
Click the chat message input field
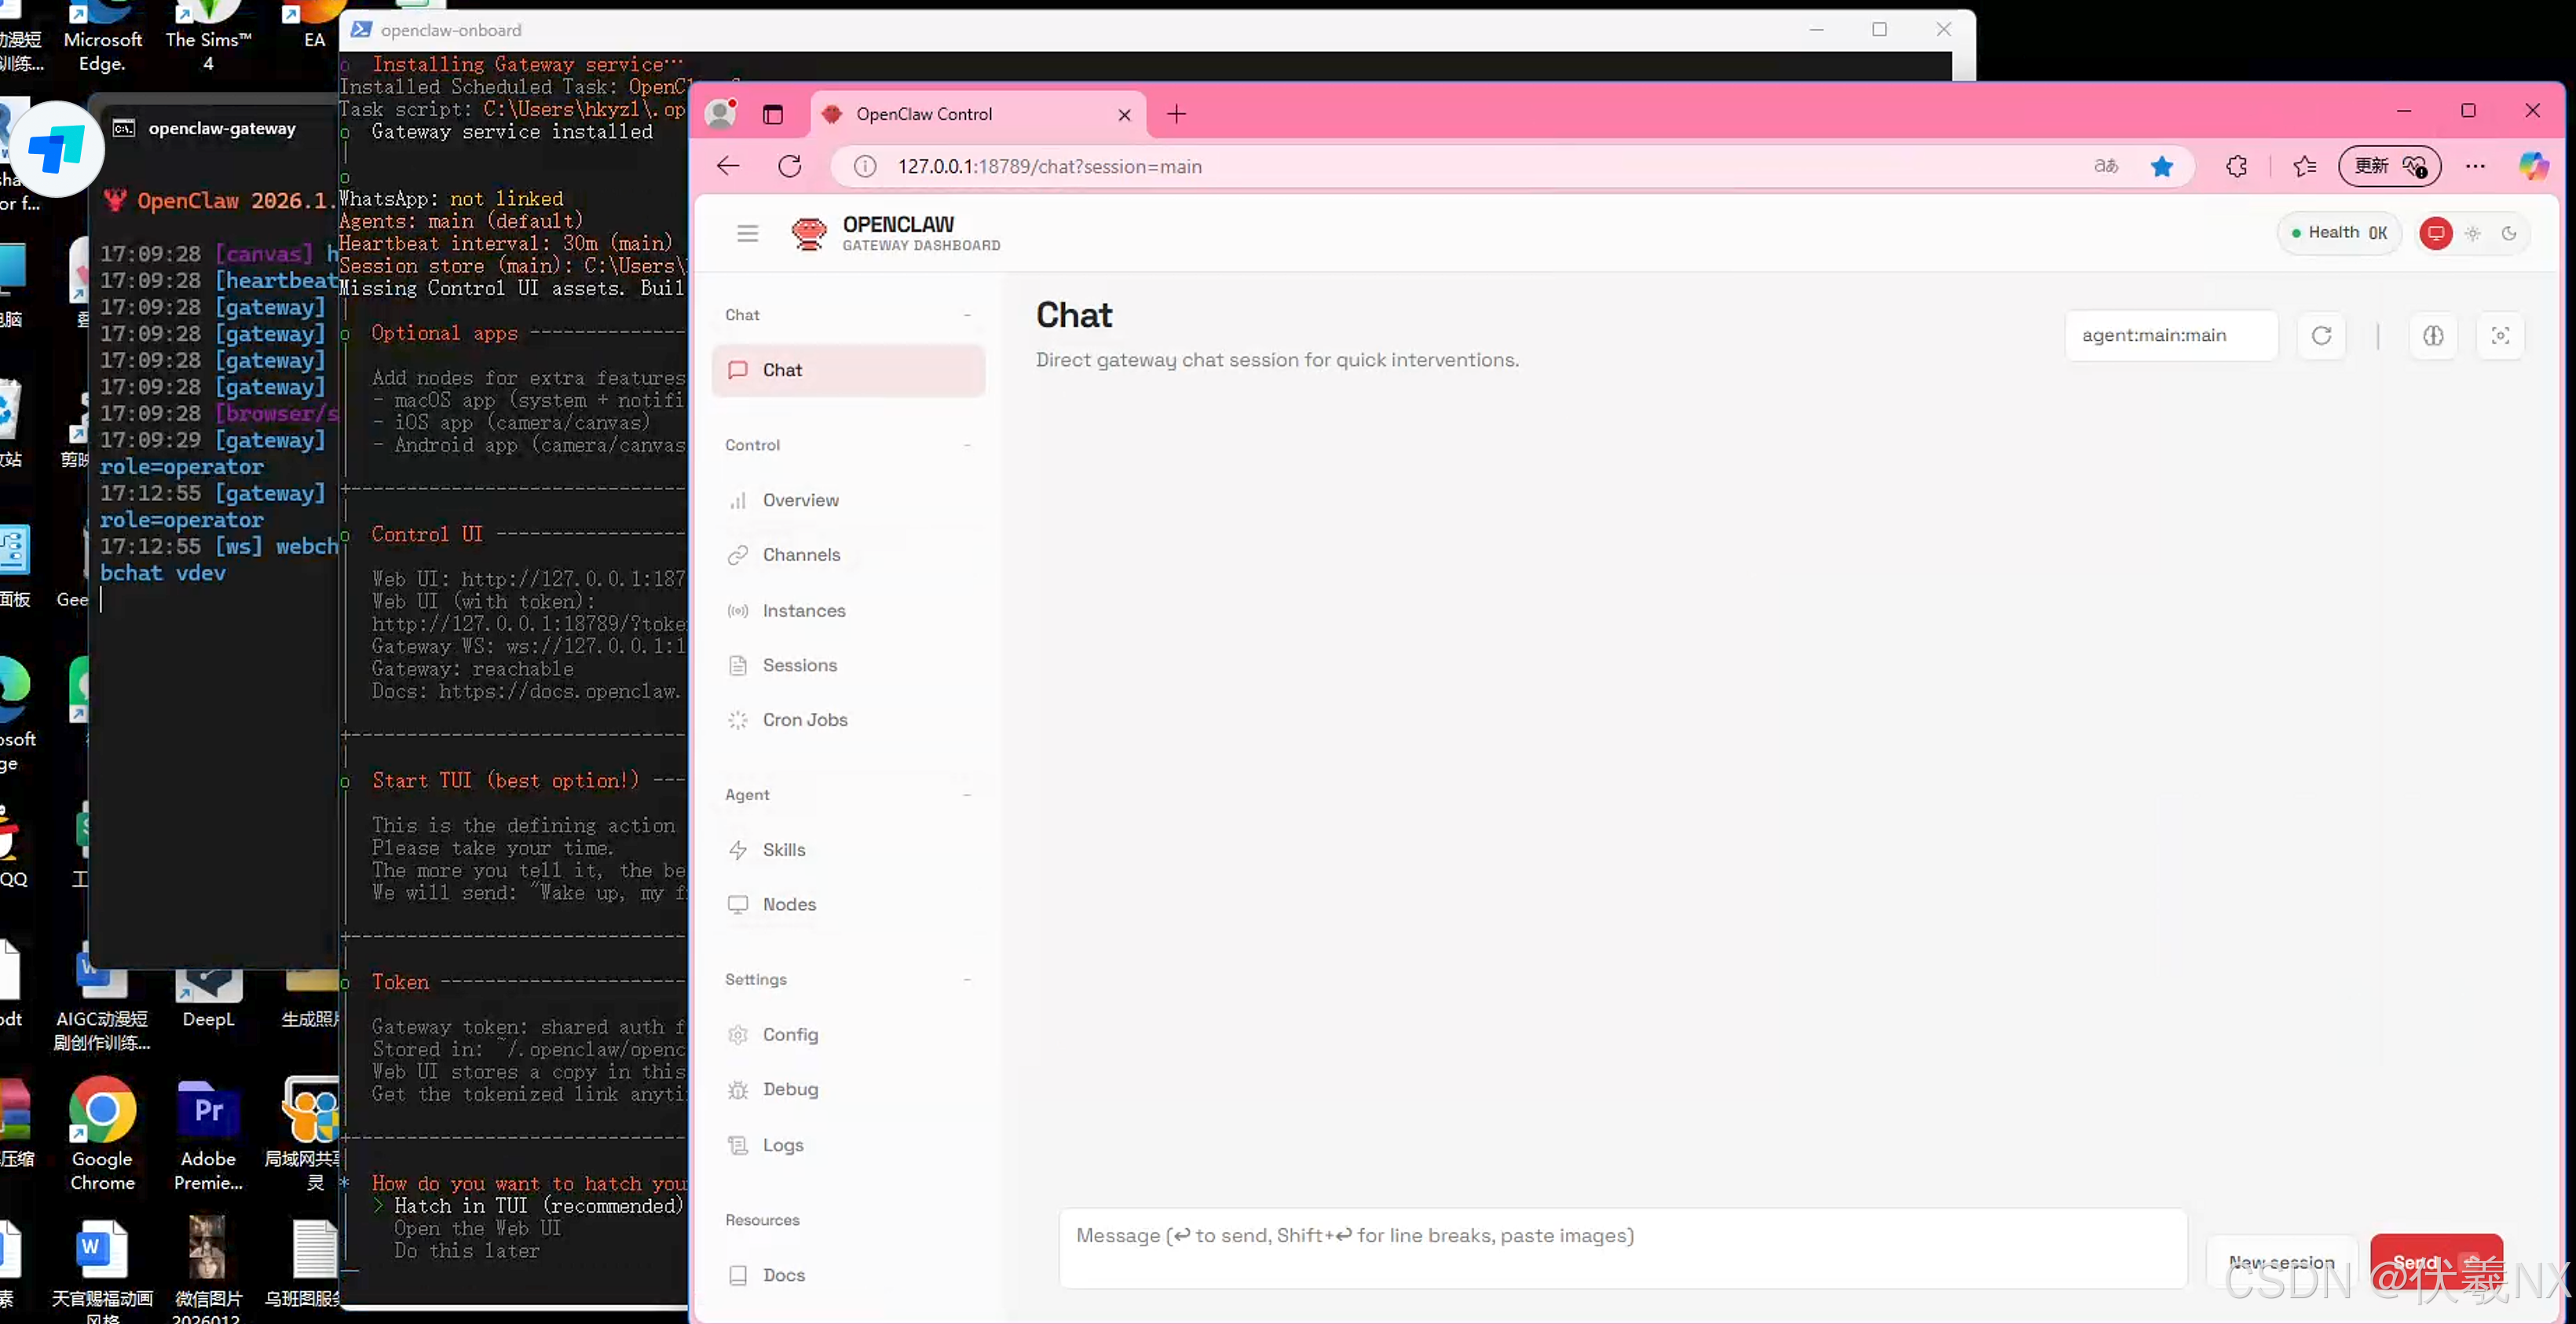click(1622, 1247)
